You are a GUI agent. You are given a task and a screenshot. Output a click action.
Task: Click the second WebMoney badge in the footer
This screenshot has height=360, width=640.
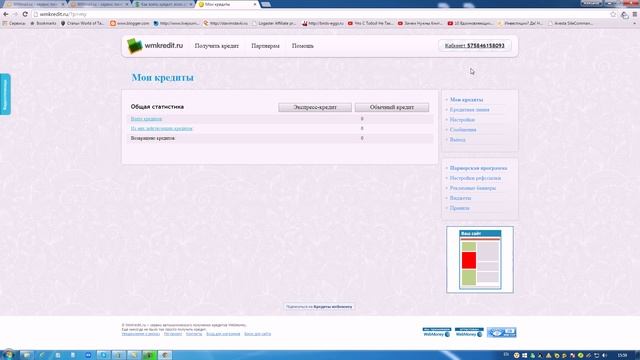(x=469, y=332)
